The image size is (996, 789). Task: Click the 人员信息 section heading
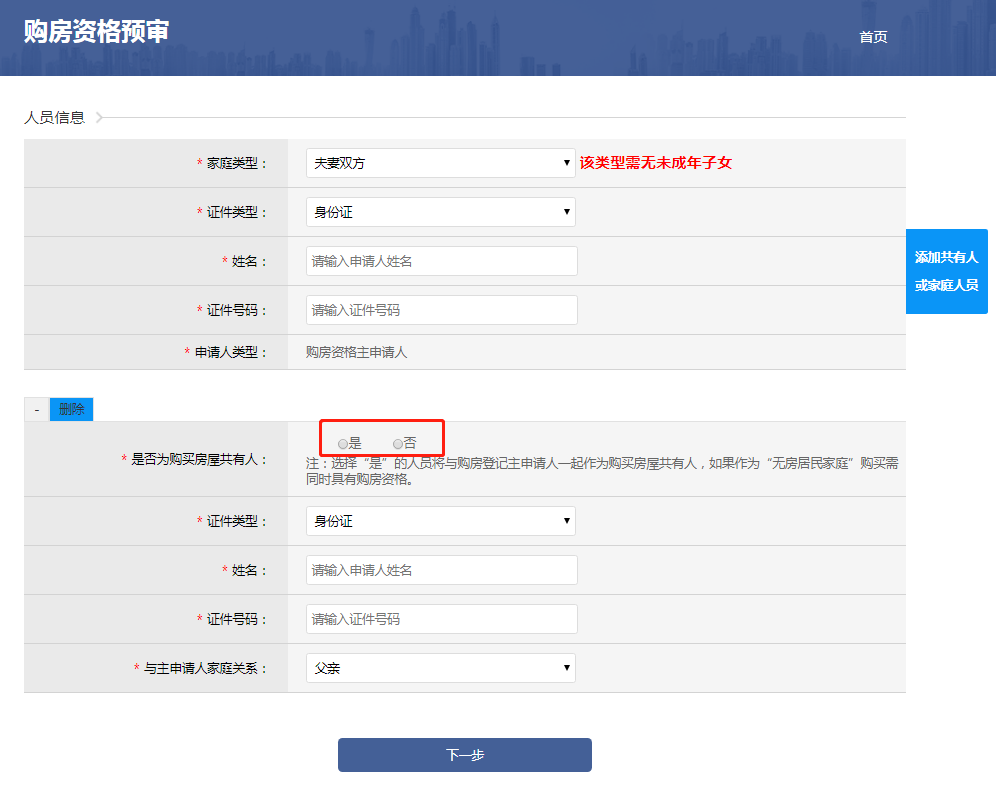click(54, 118)
